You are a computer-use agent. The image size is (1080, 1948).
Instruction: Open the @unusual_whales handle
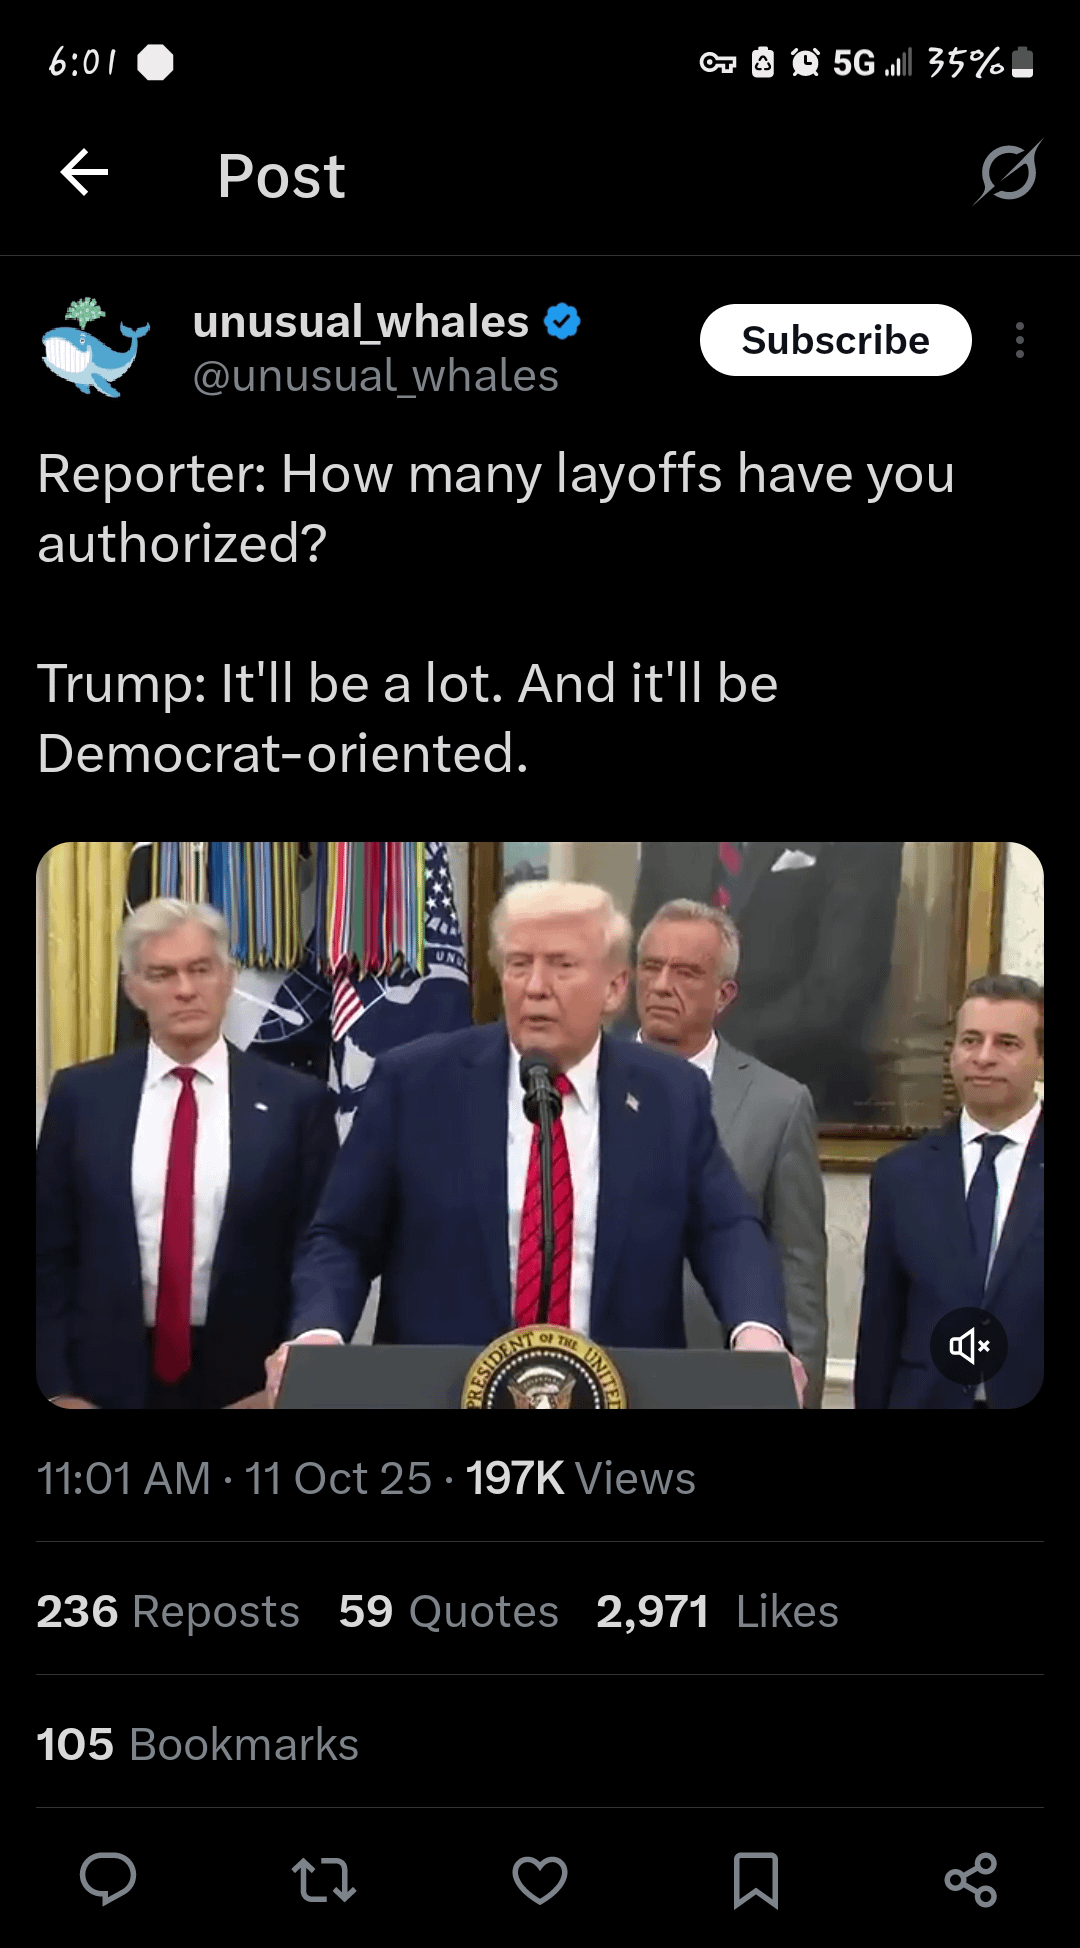tap(375, 376)
